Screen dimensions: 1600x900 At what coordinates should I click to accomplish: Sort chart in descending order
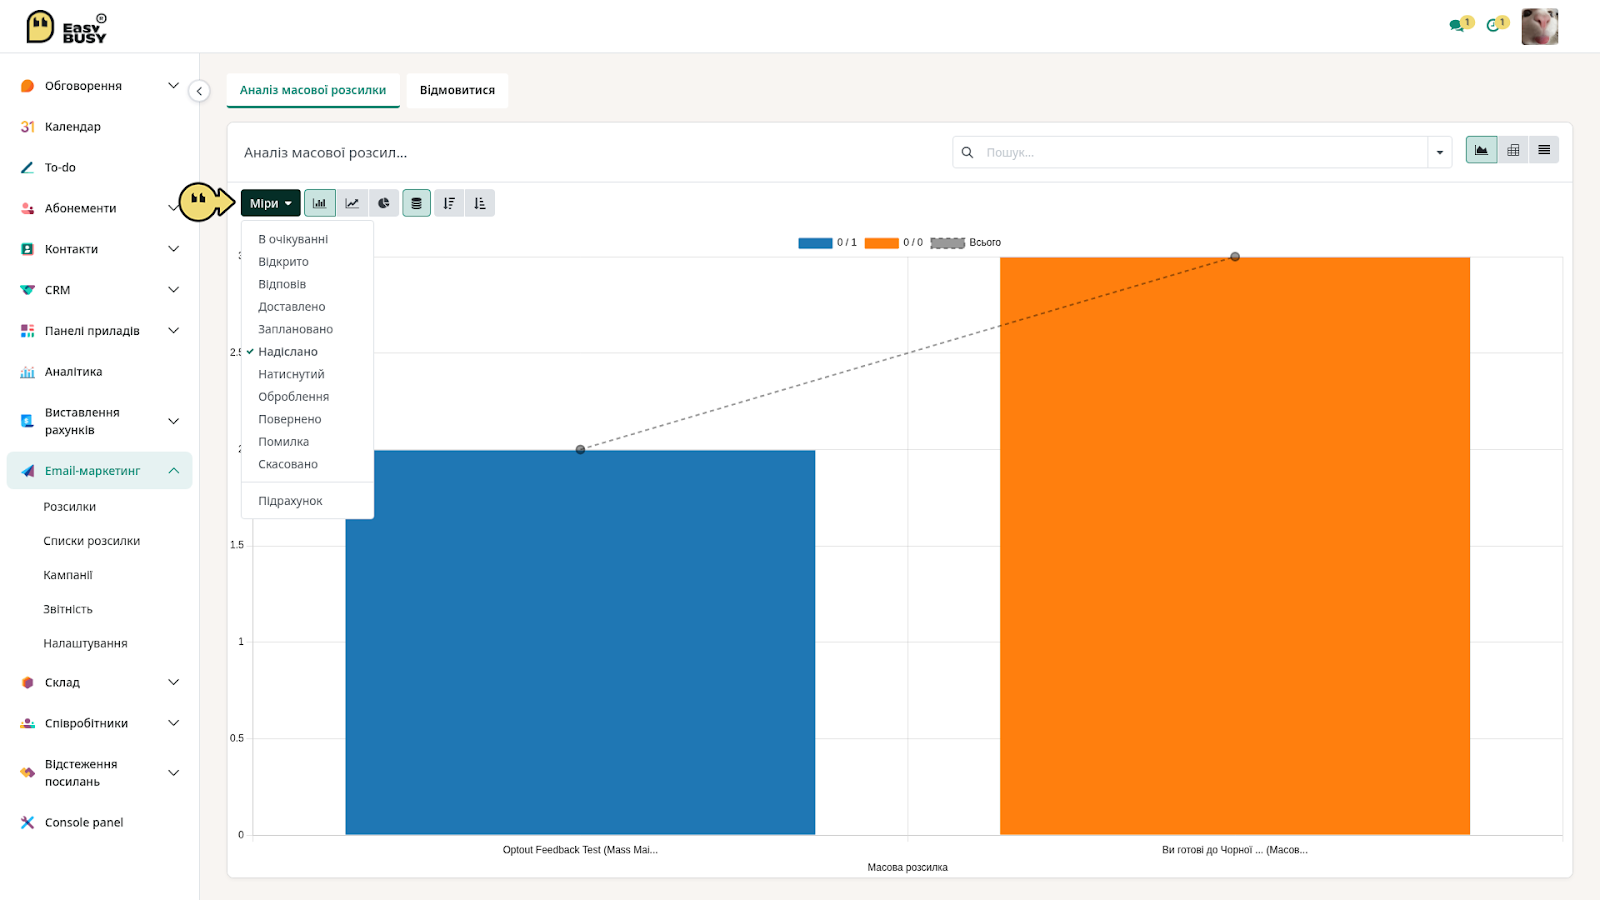[x=449, y=203]
